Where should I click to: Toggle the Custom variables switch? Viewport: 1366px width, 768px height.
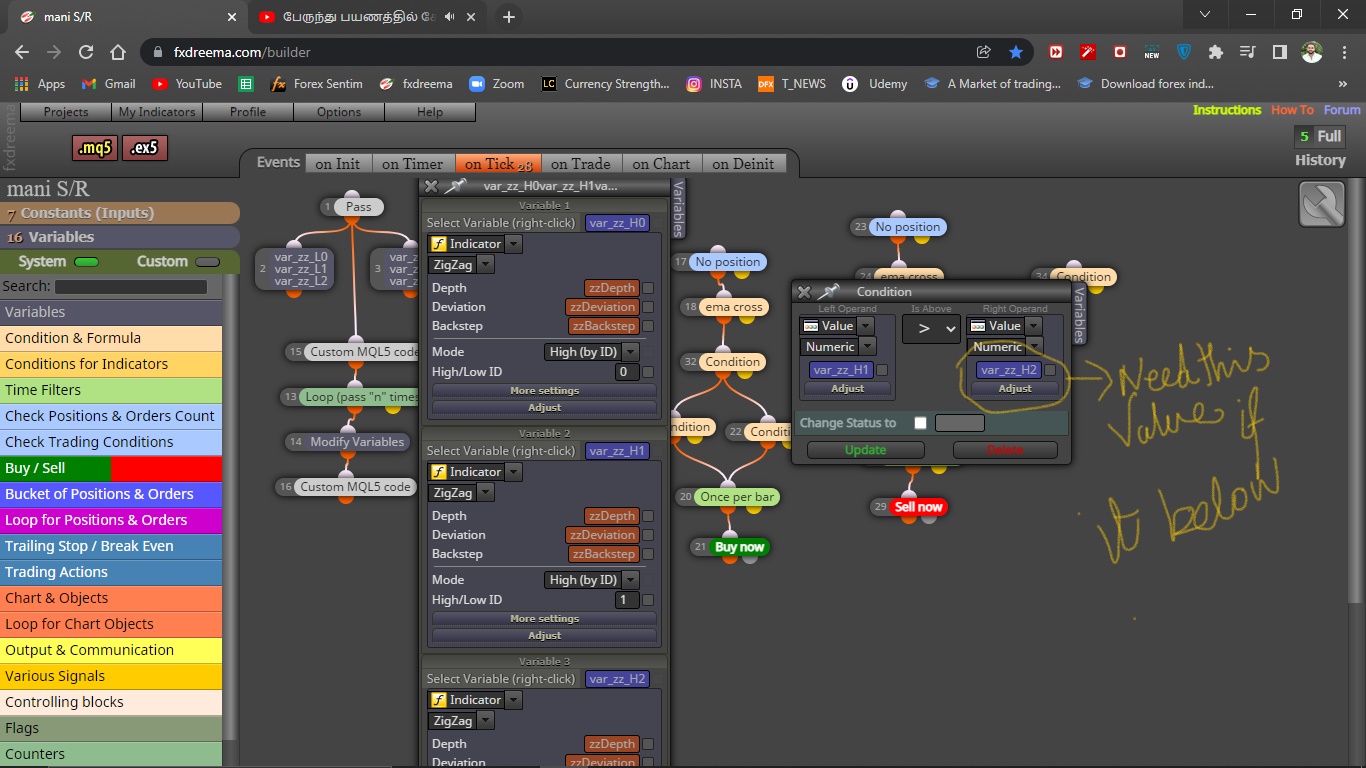tap(207, 262)
